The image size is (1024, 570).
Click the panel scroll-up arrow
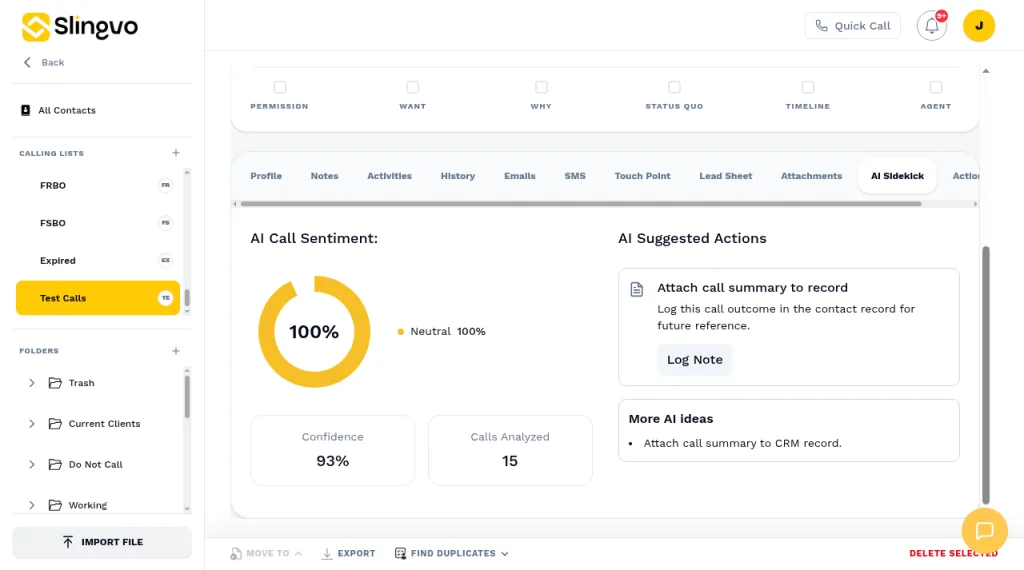coord(986,71)
